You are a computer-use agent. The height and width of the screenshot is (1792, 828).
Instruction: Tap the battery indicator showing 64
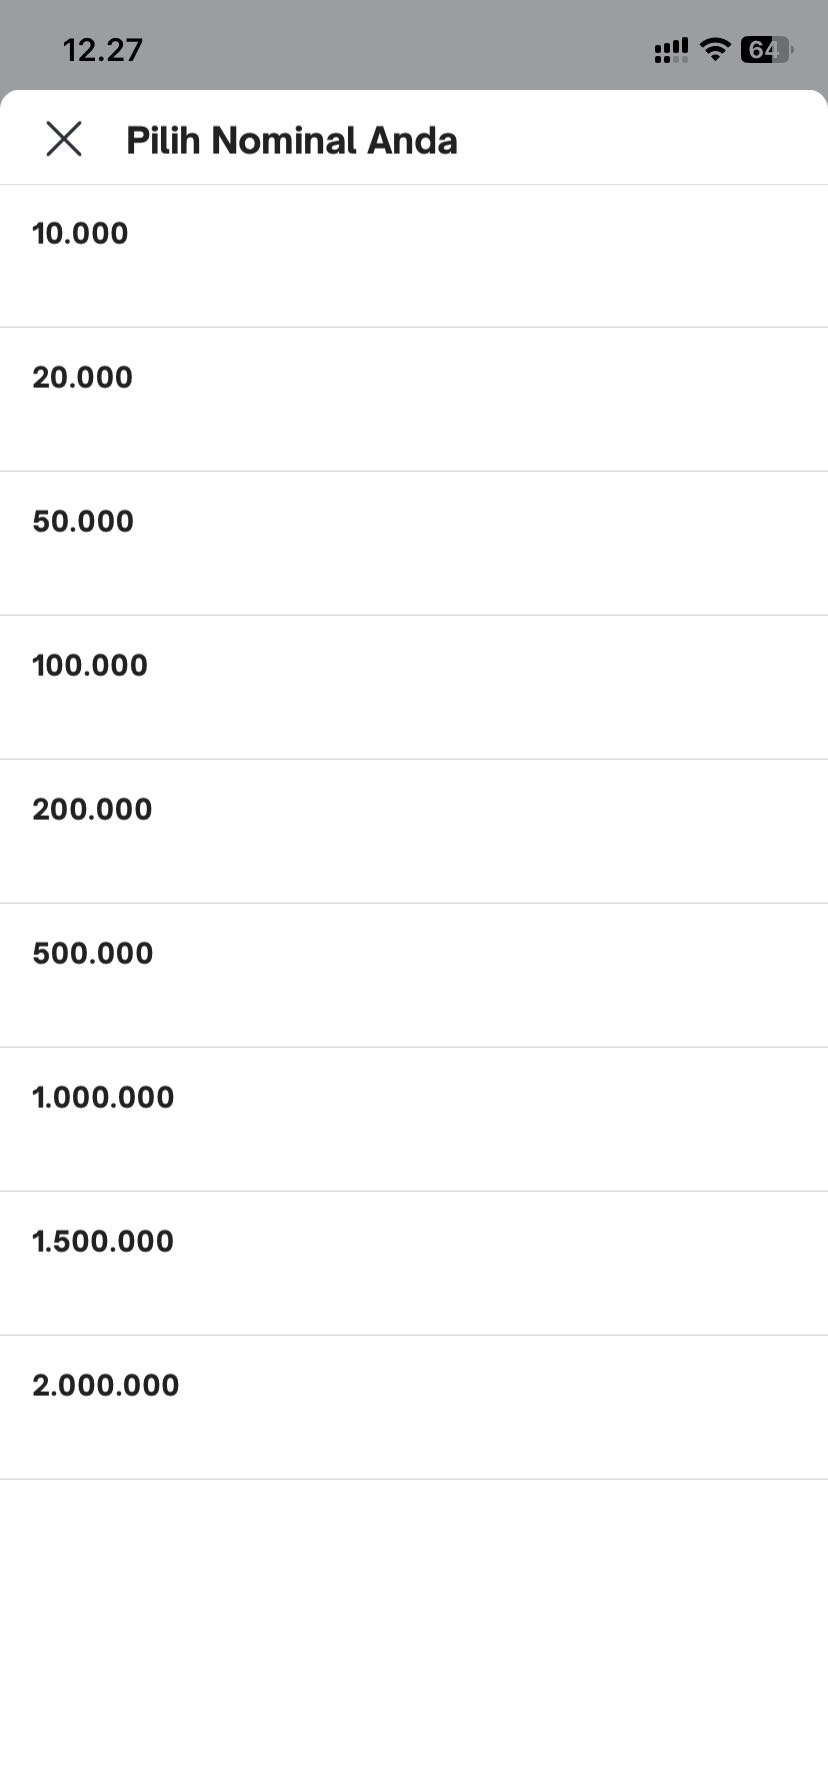click(x=767, y=49)
